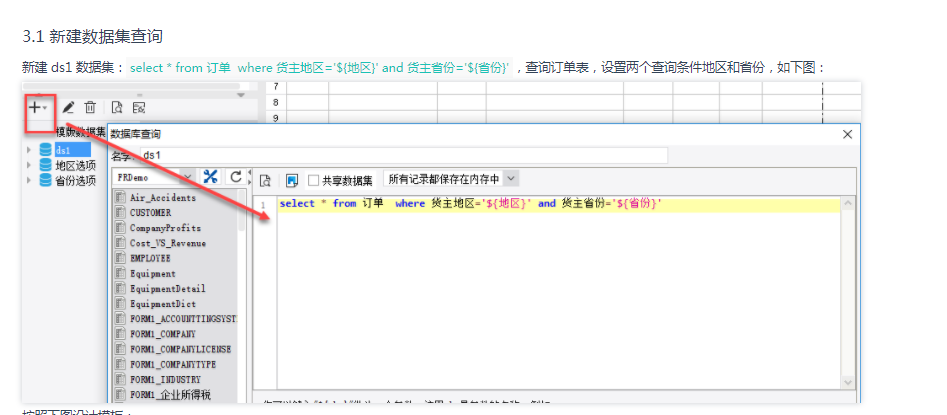Open the add dataset plus button

(38, 108)
